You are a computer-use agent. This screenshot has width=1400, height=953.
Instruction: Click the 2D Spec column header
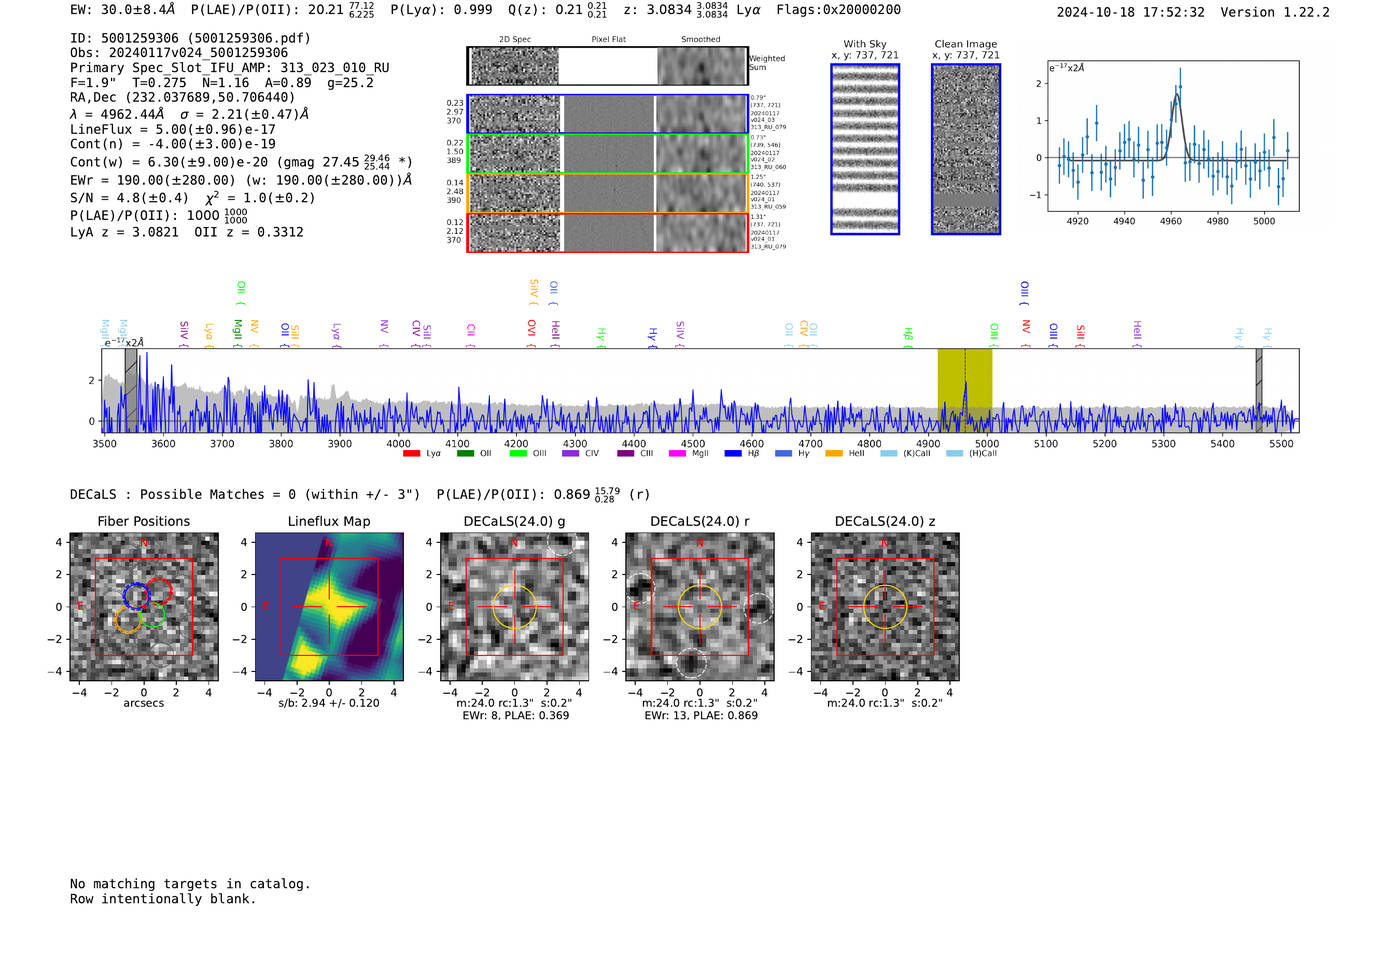[x=515, y=40]
